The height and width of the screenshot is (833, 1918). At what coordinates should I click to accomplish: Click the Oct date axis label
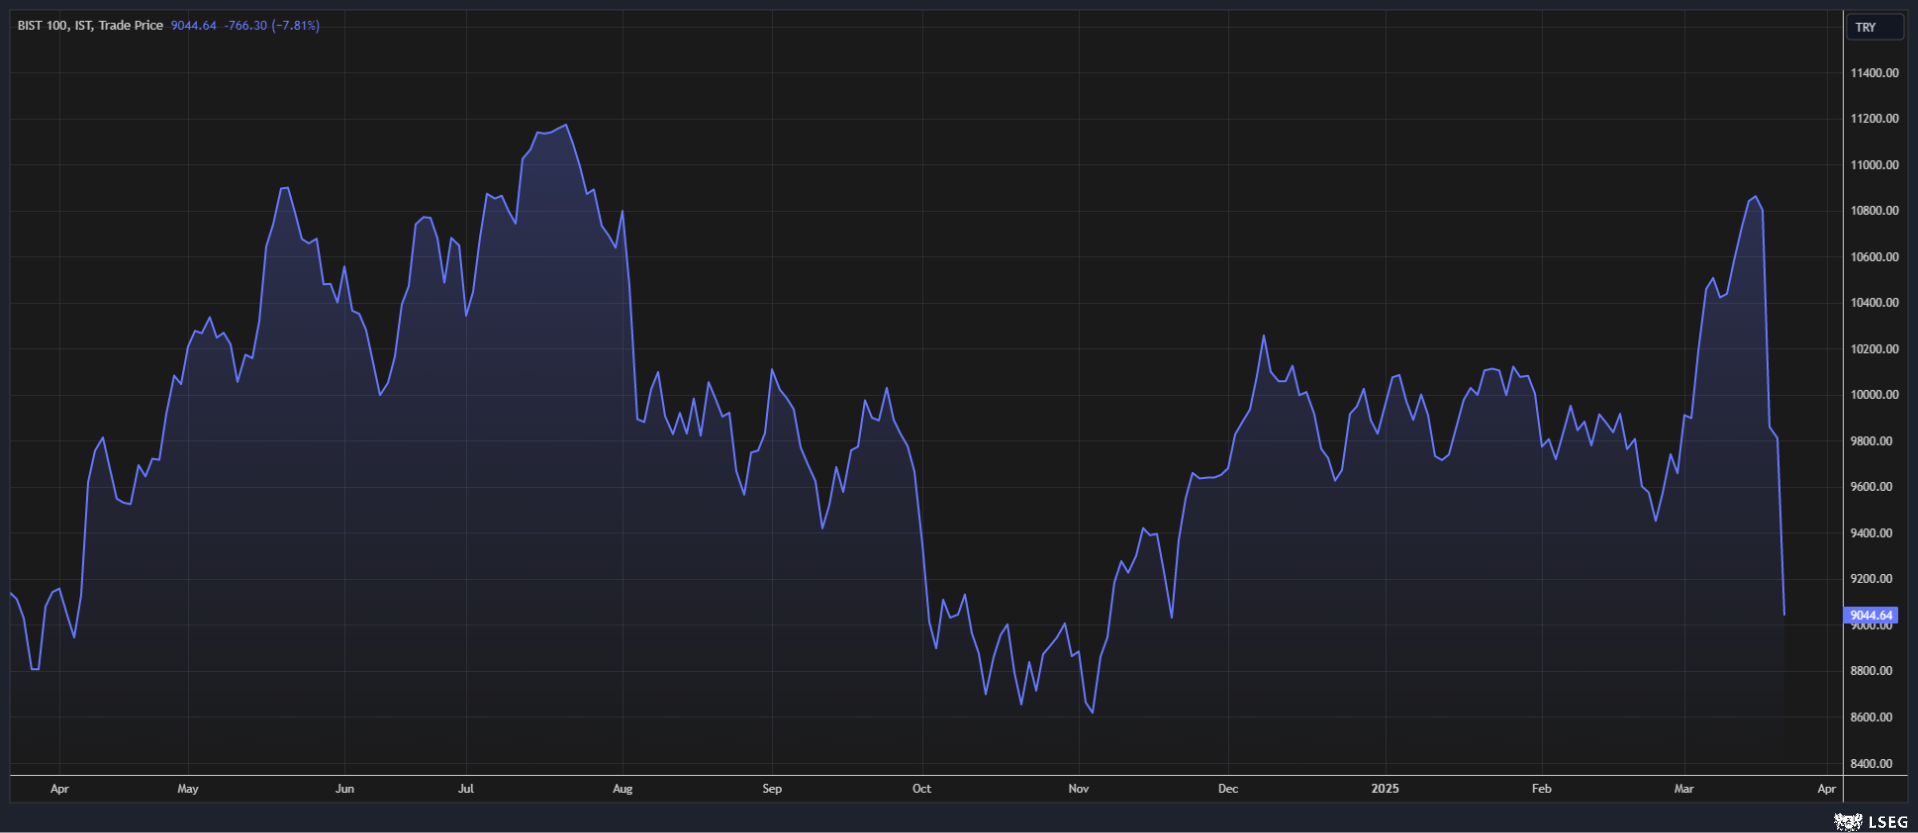tap(922, 789)
